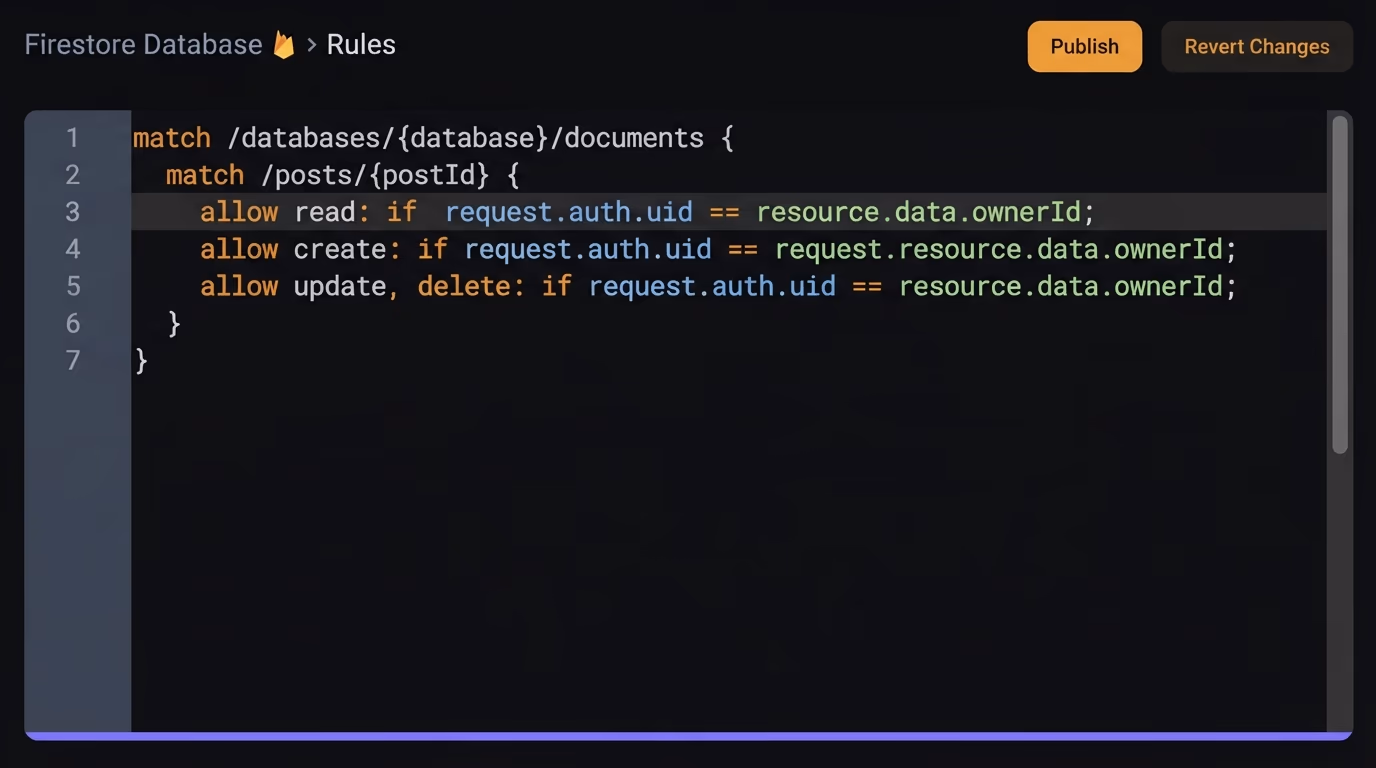Publish the Firestore rules
This screenshot has width=1376, height=768.
pyautogui.click(x=1084, y=46)
